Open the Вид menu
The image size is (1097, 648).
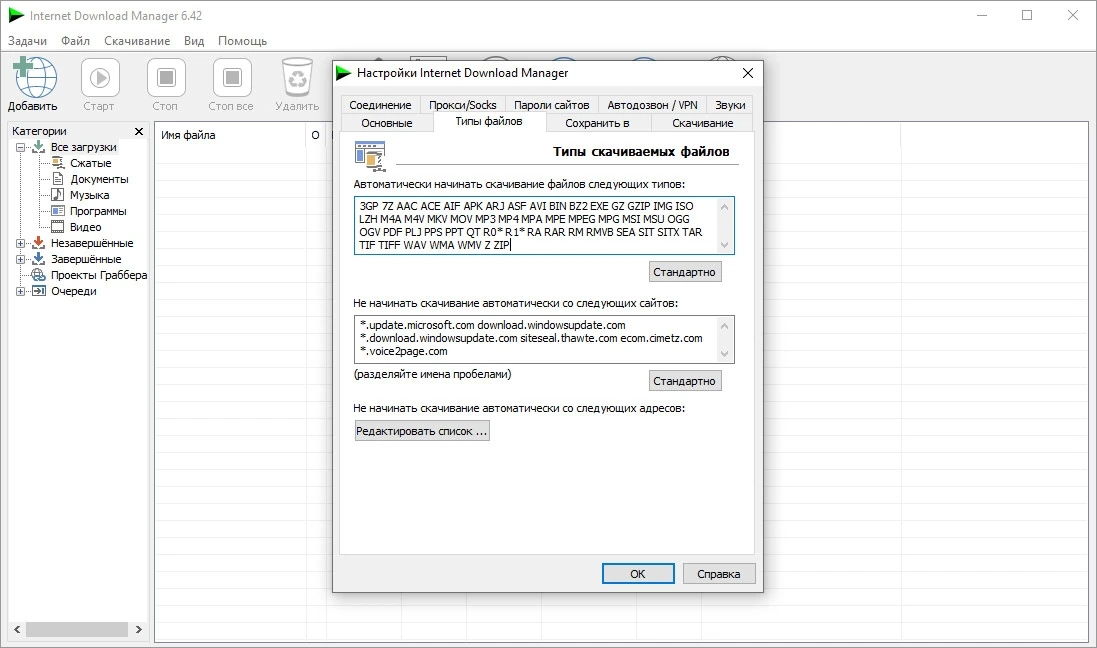click(x=194, y=41)
